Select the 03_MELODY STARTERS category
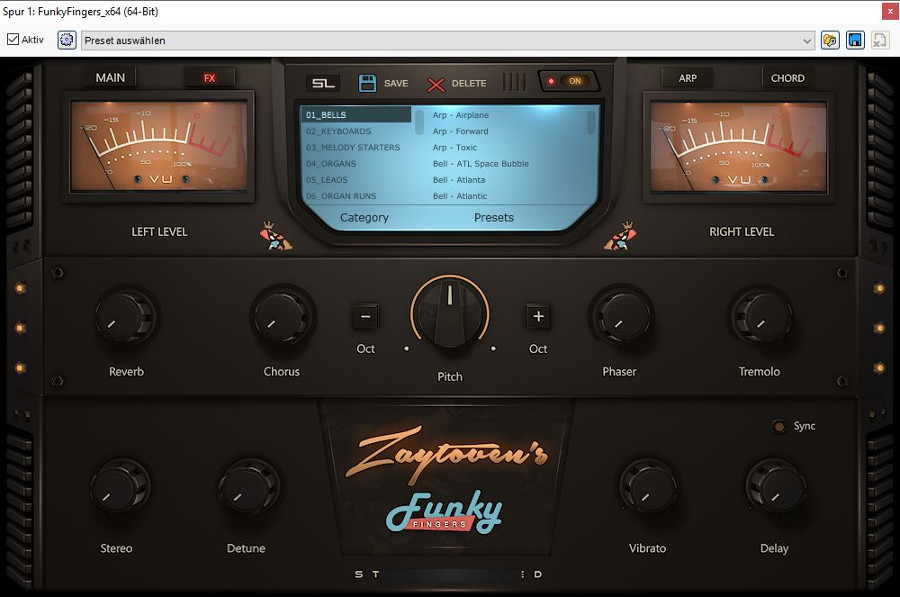The width and height of the screenshot is (900, 597). pyautogui.click(x=356, y=147)
